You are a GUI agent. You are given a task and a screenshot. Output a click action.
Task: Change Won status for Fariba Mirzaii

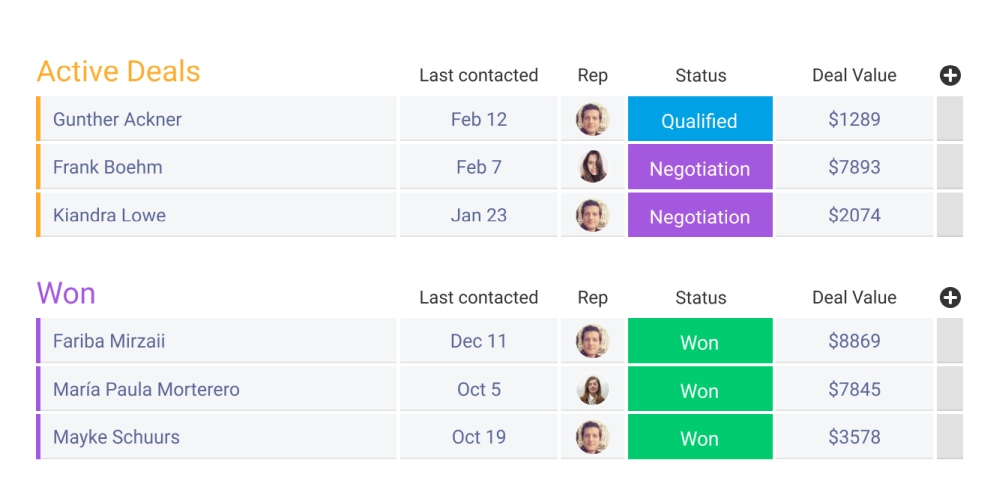tap(700, 342)
